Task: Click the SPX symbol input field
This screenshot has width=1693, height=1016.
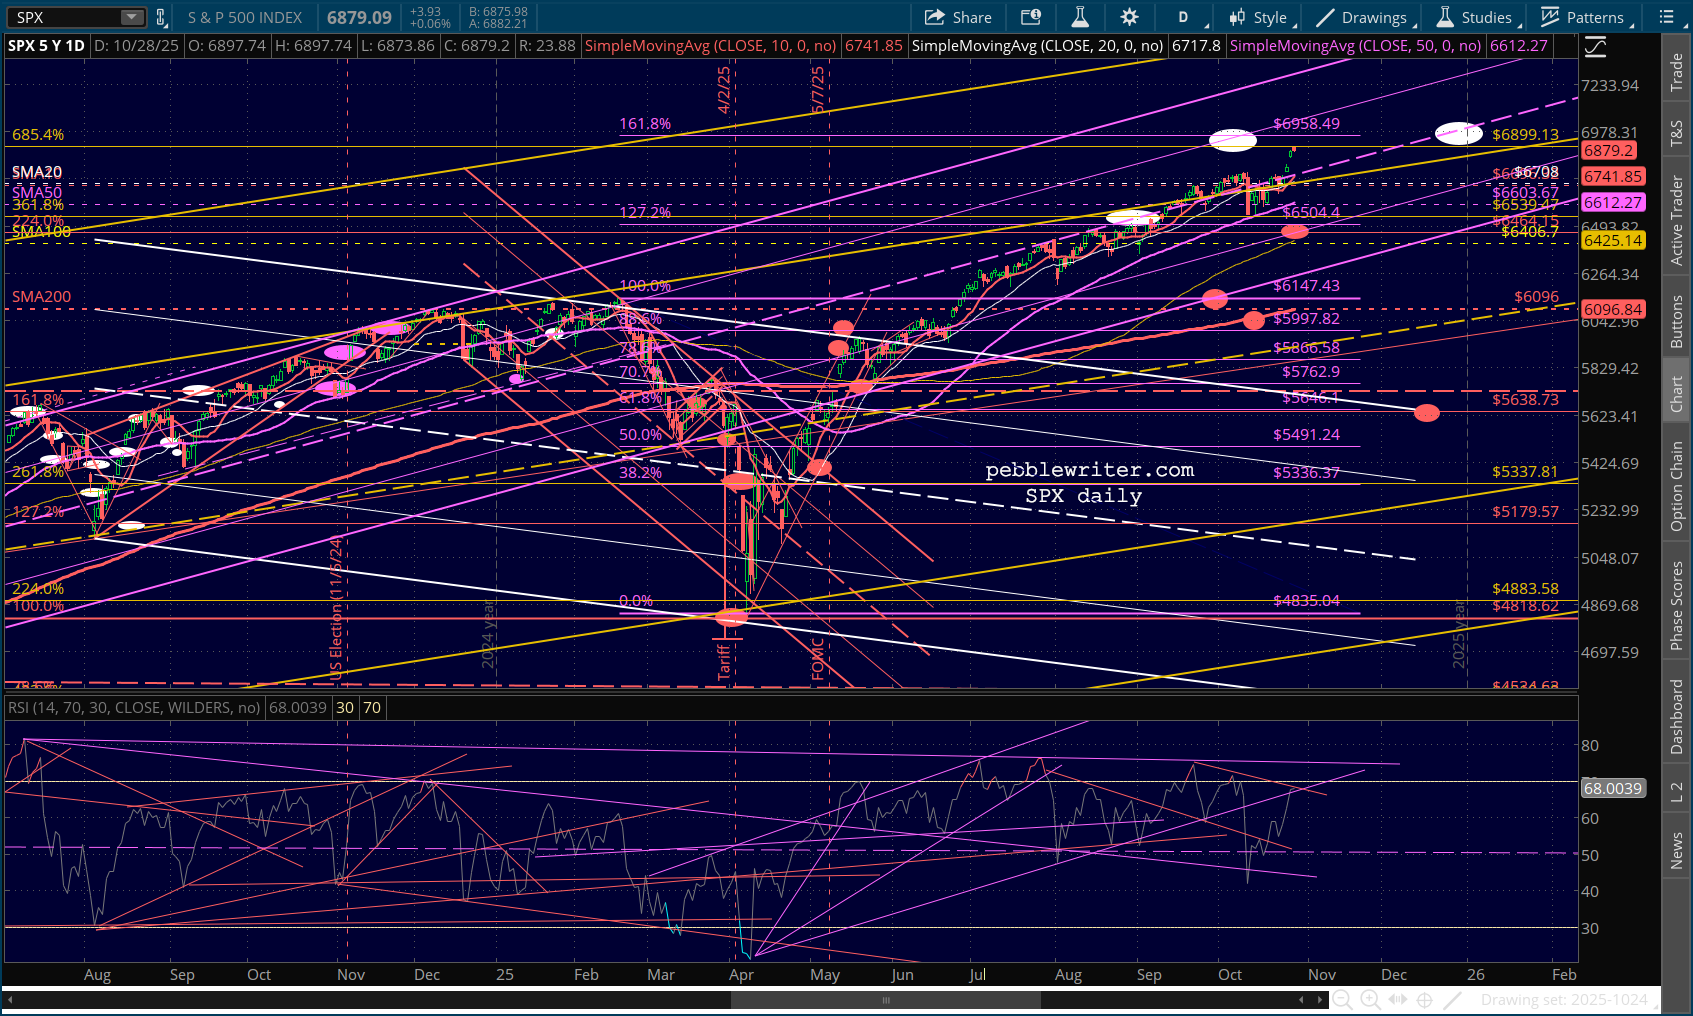Action: point(65,17)
